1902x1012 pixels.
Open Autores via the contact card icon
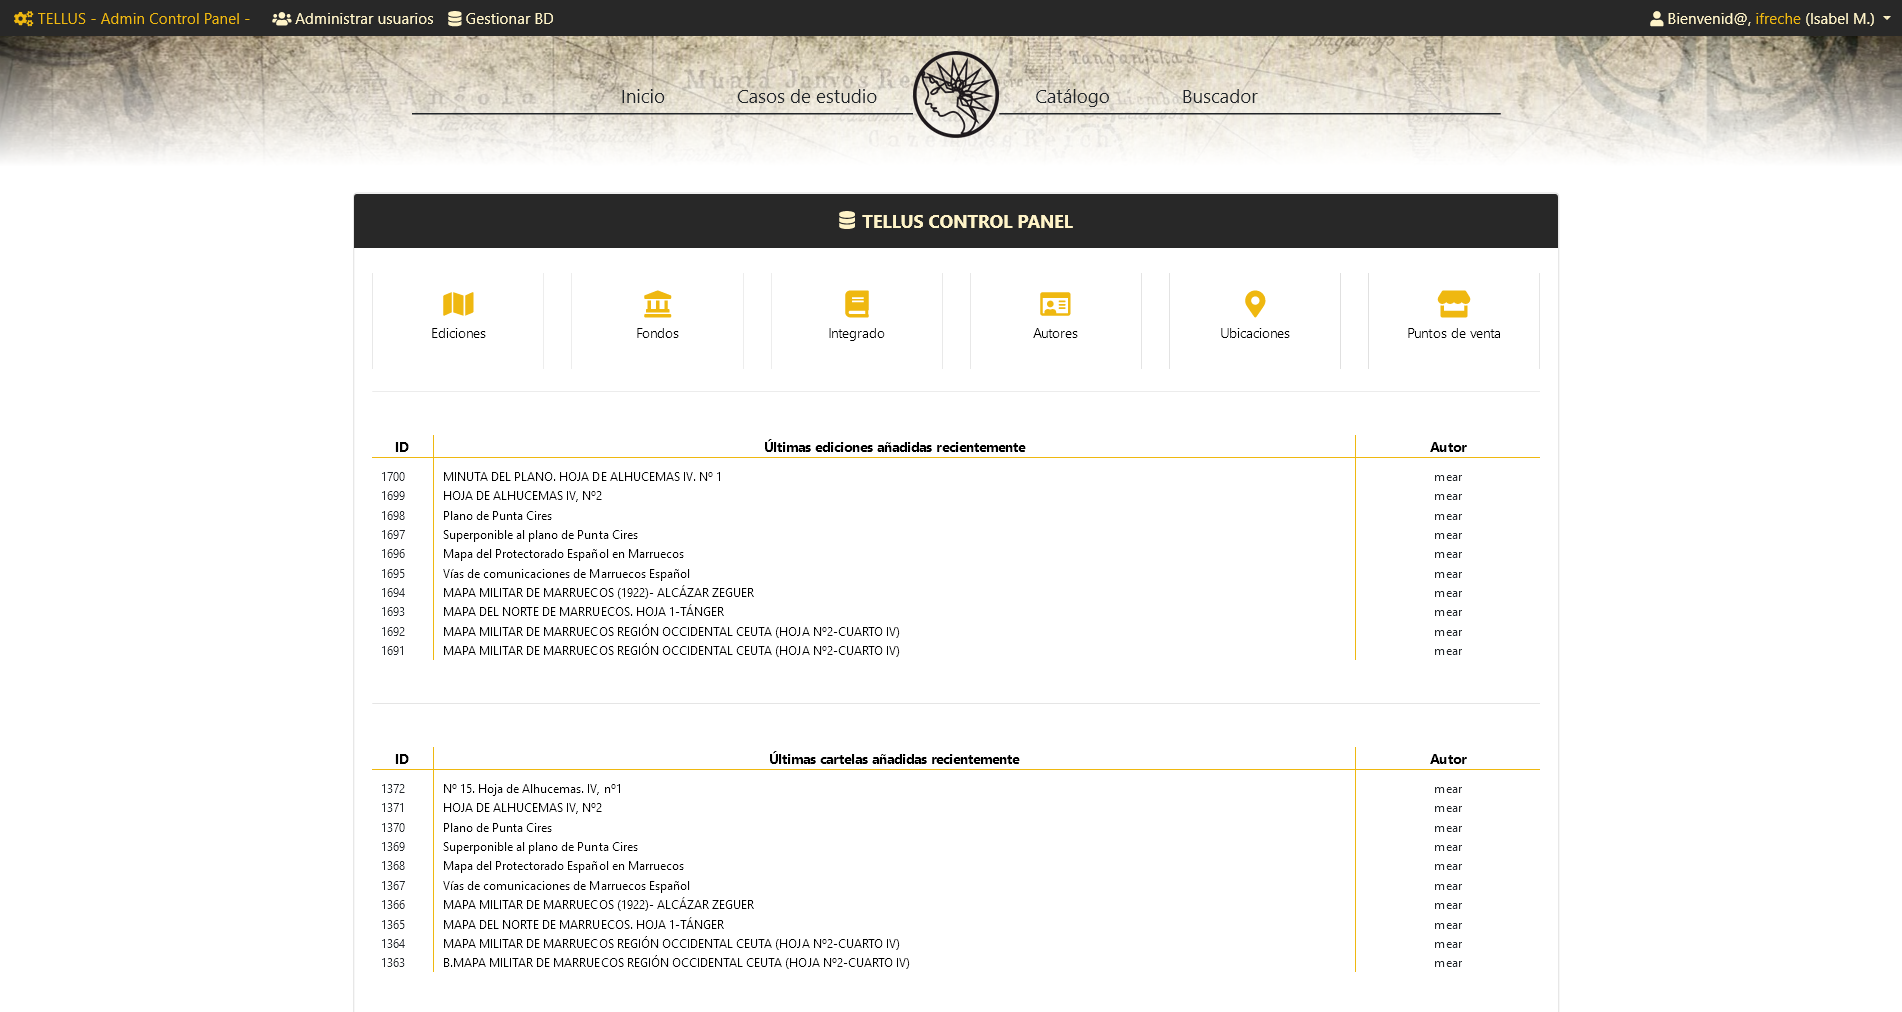click(1055, 305)
